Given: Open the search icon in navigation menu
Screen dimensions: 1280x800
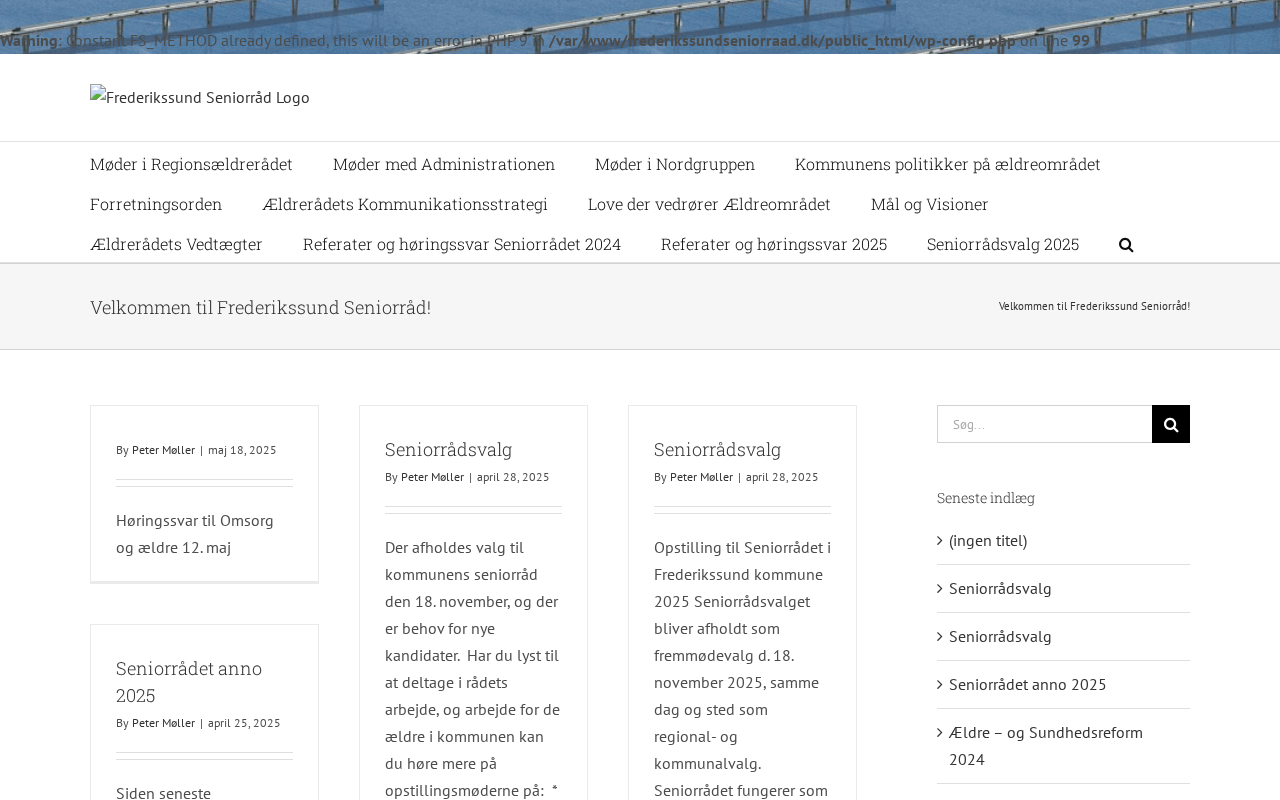Looking at the screenshot, I should pos(1126,244).
